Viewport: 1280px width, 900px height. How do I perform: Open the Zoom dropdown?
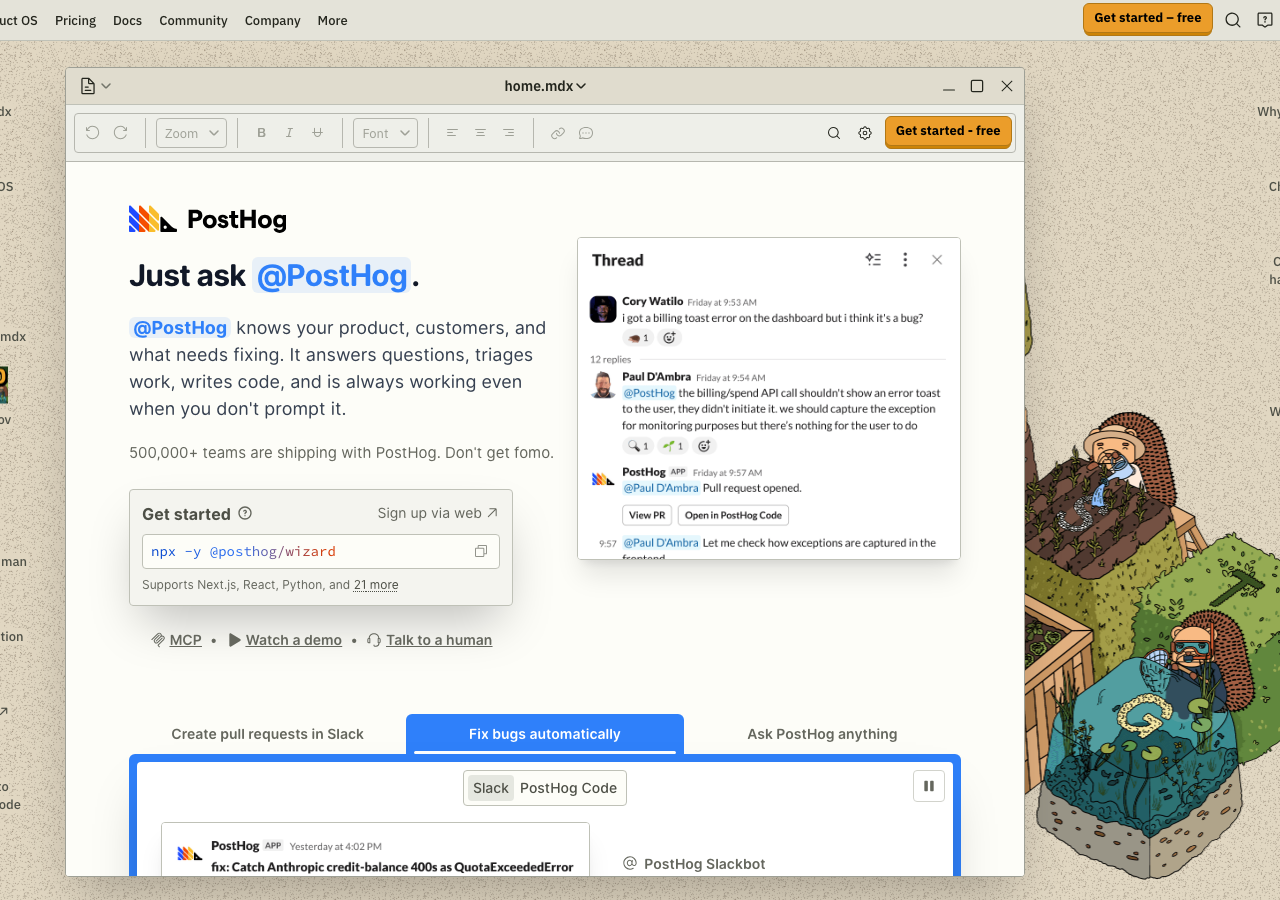(191, 133)
